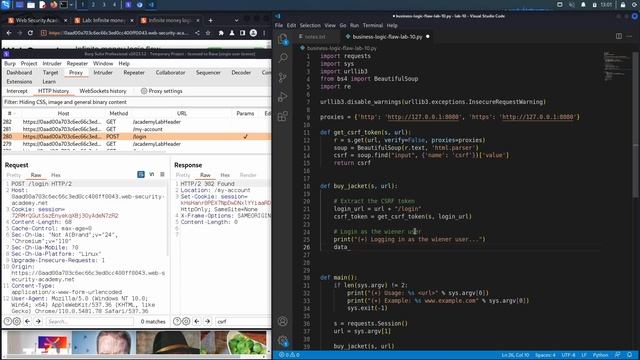Open the browser tab list chevron
Viewport: 640px width, 360px height.
pyautogui.click(x=236, y=20)
